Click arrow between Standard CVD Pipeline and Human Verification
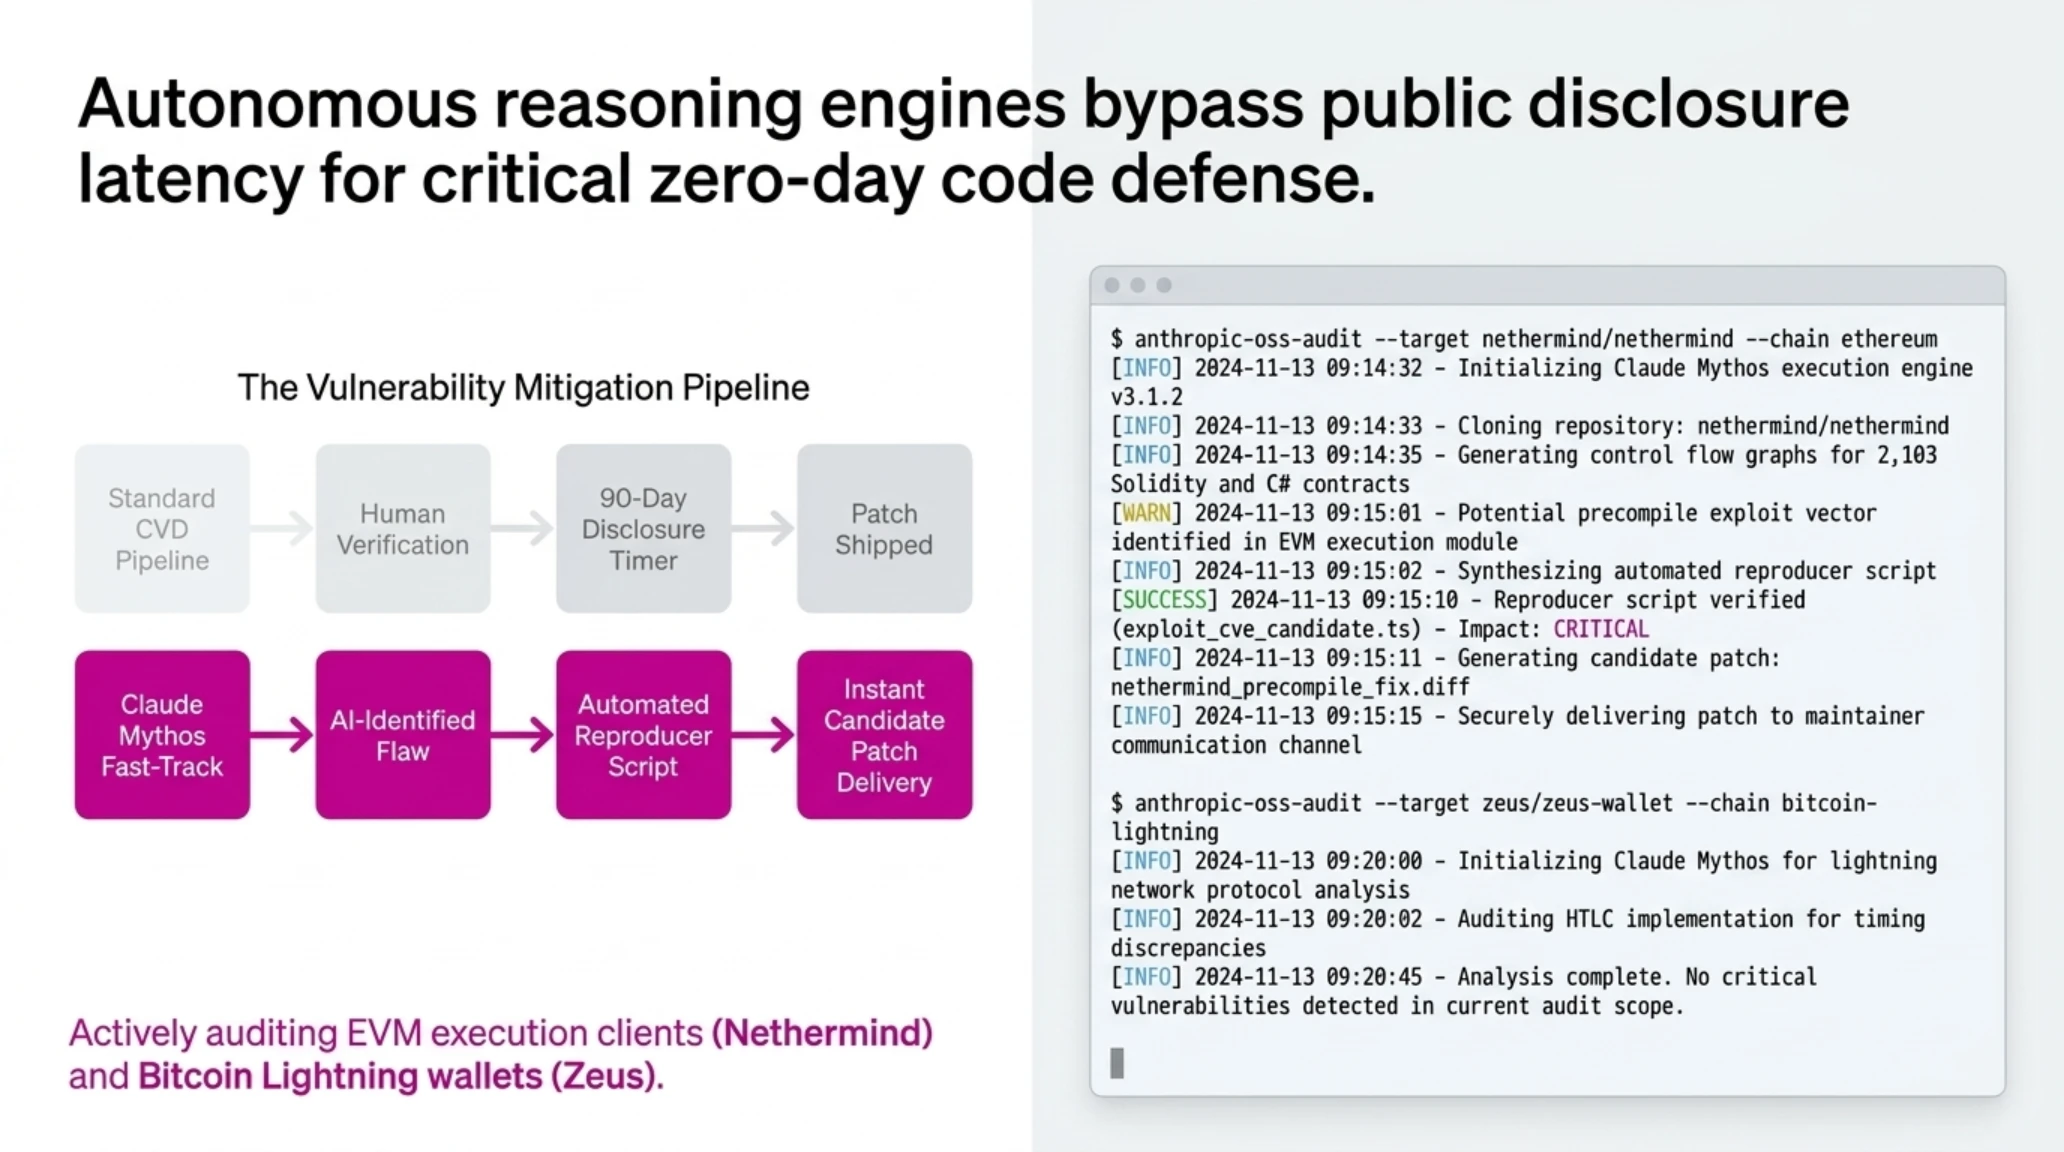The width and height of the screenshot is (2064, 1152). click(283, 528)
